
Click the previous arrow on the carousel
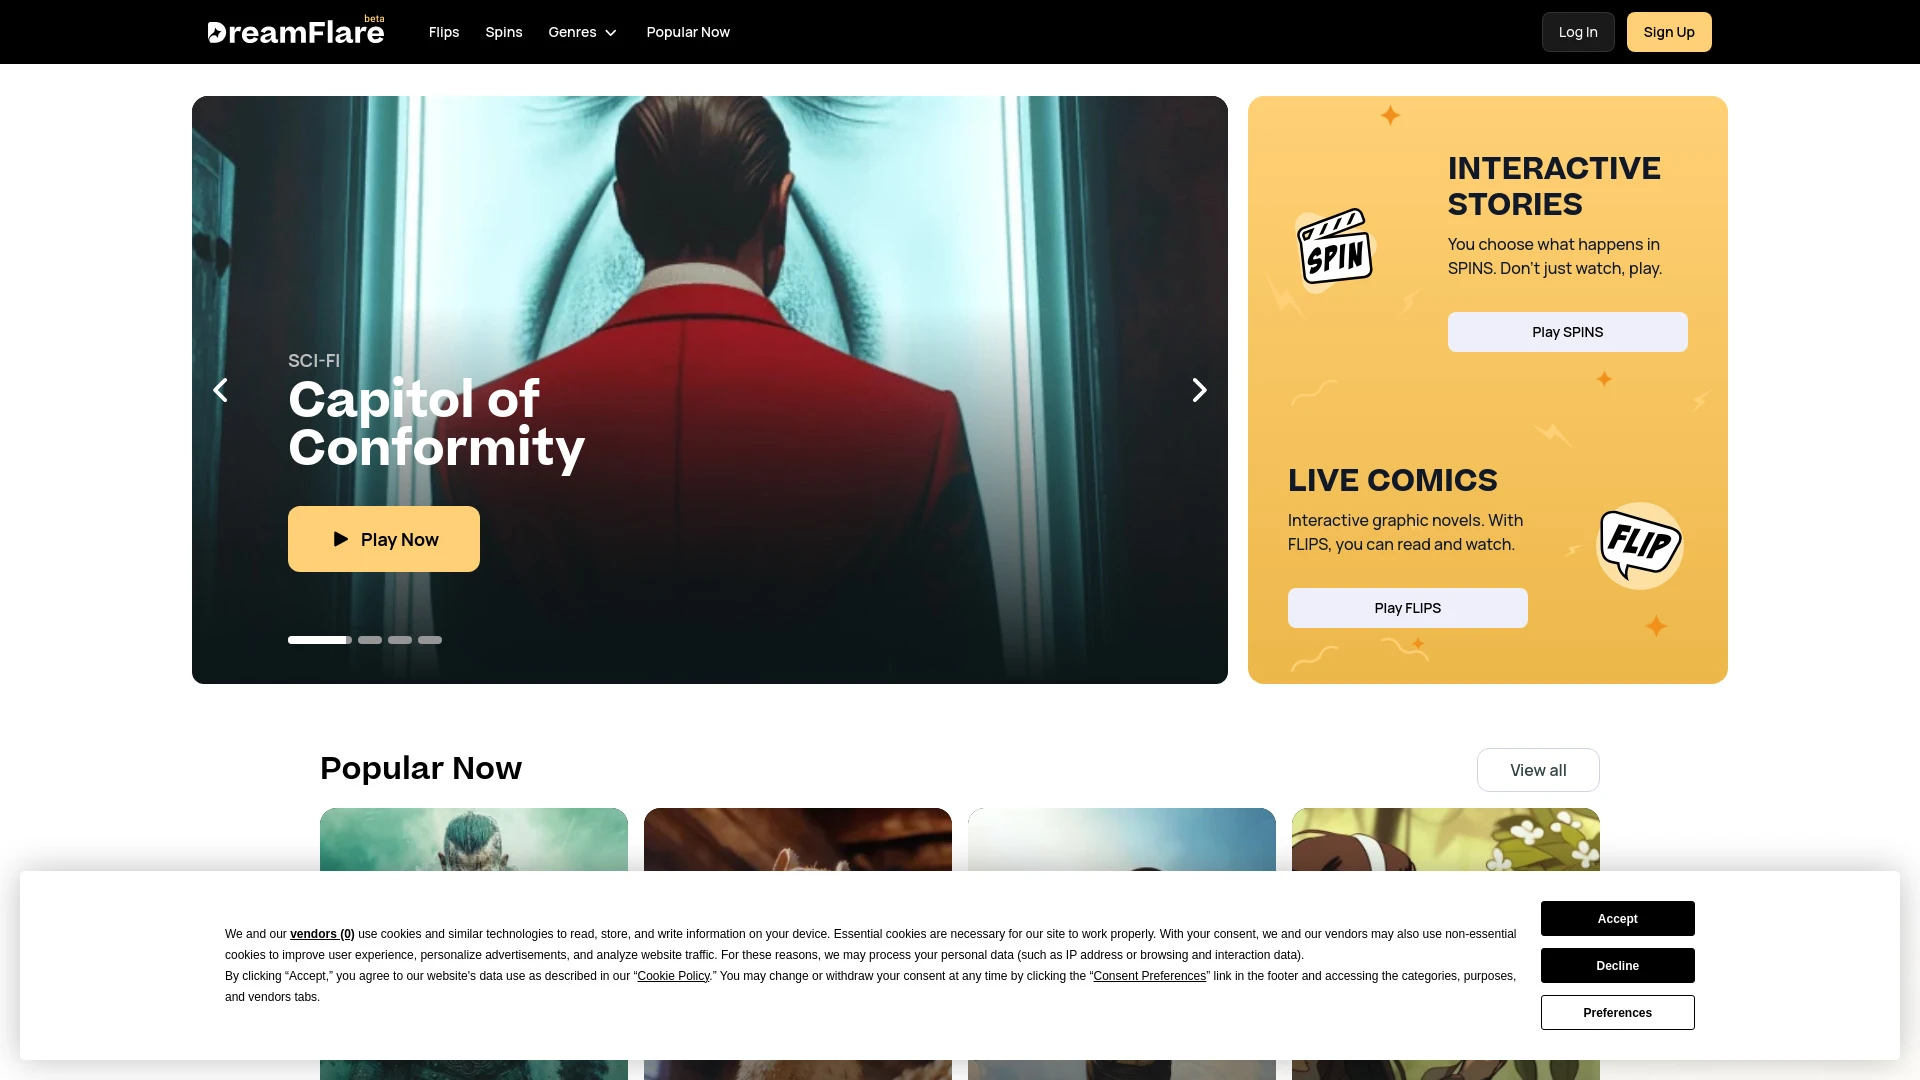pos(220,390)
